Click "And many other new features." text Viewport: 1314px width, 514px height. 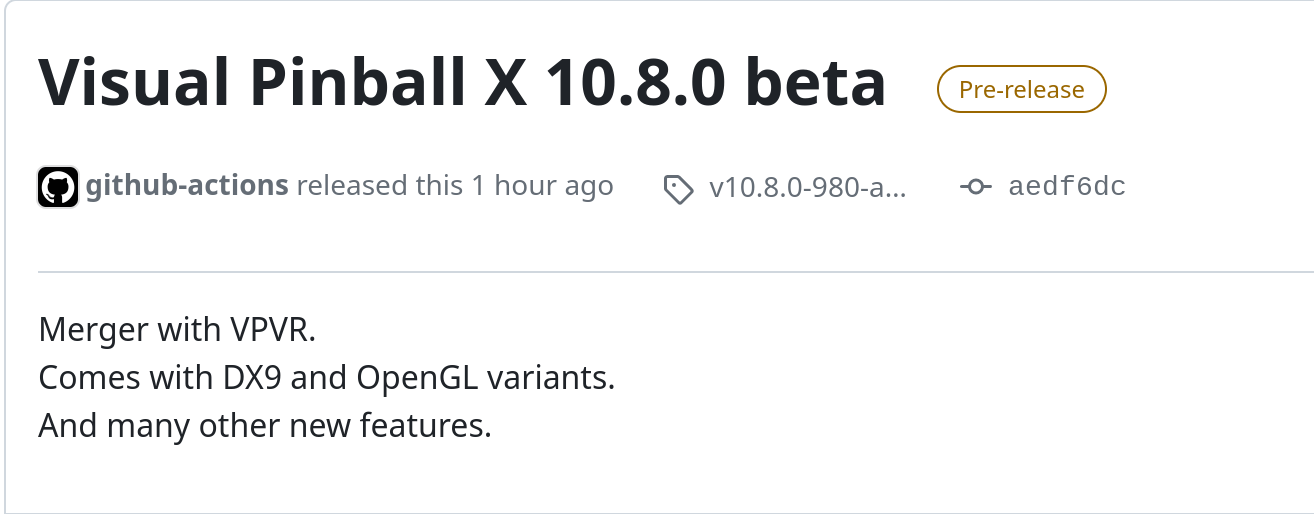click(265, 427)
